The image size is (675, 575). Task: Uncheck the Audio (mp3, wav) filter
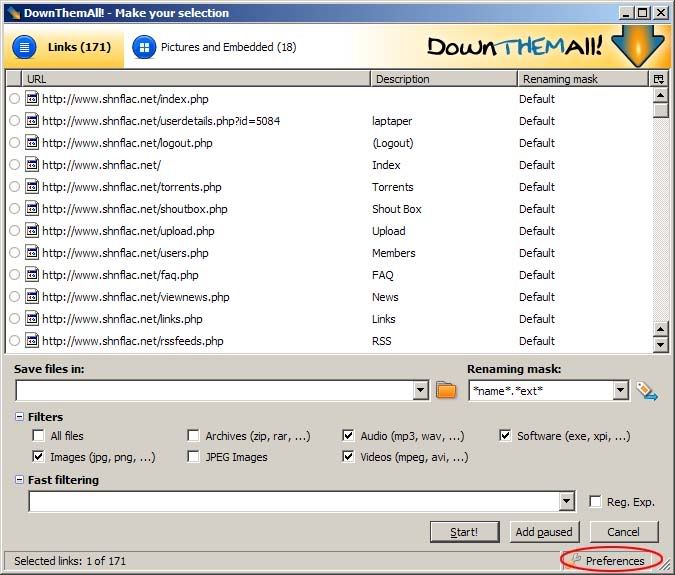[x=348, y=436]
